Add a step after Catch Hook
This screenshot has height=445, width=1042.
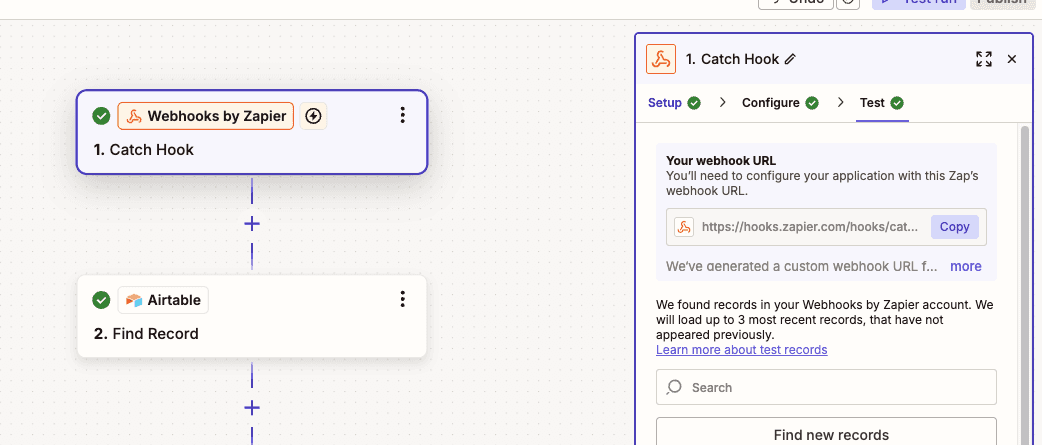click(x=252, y=224)
